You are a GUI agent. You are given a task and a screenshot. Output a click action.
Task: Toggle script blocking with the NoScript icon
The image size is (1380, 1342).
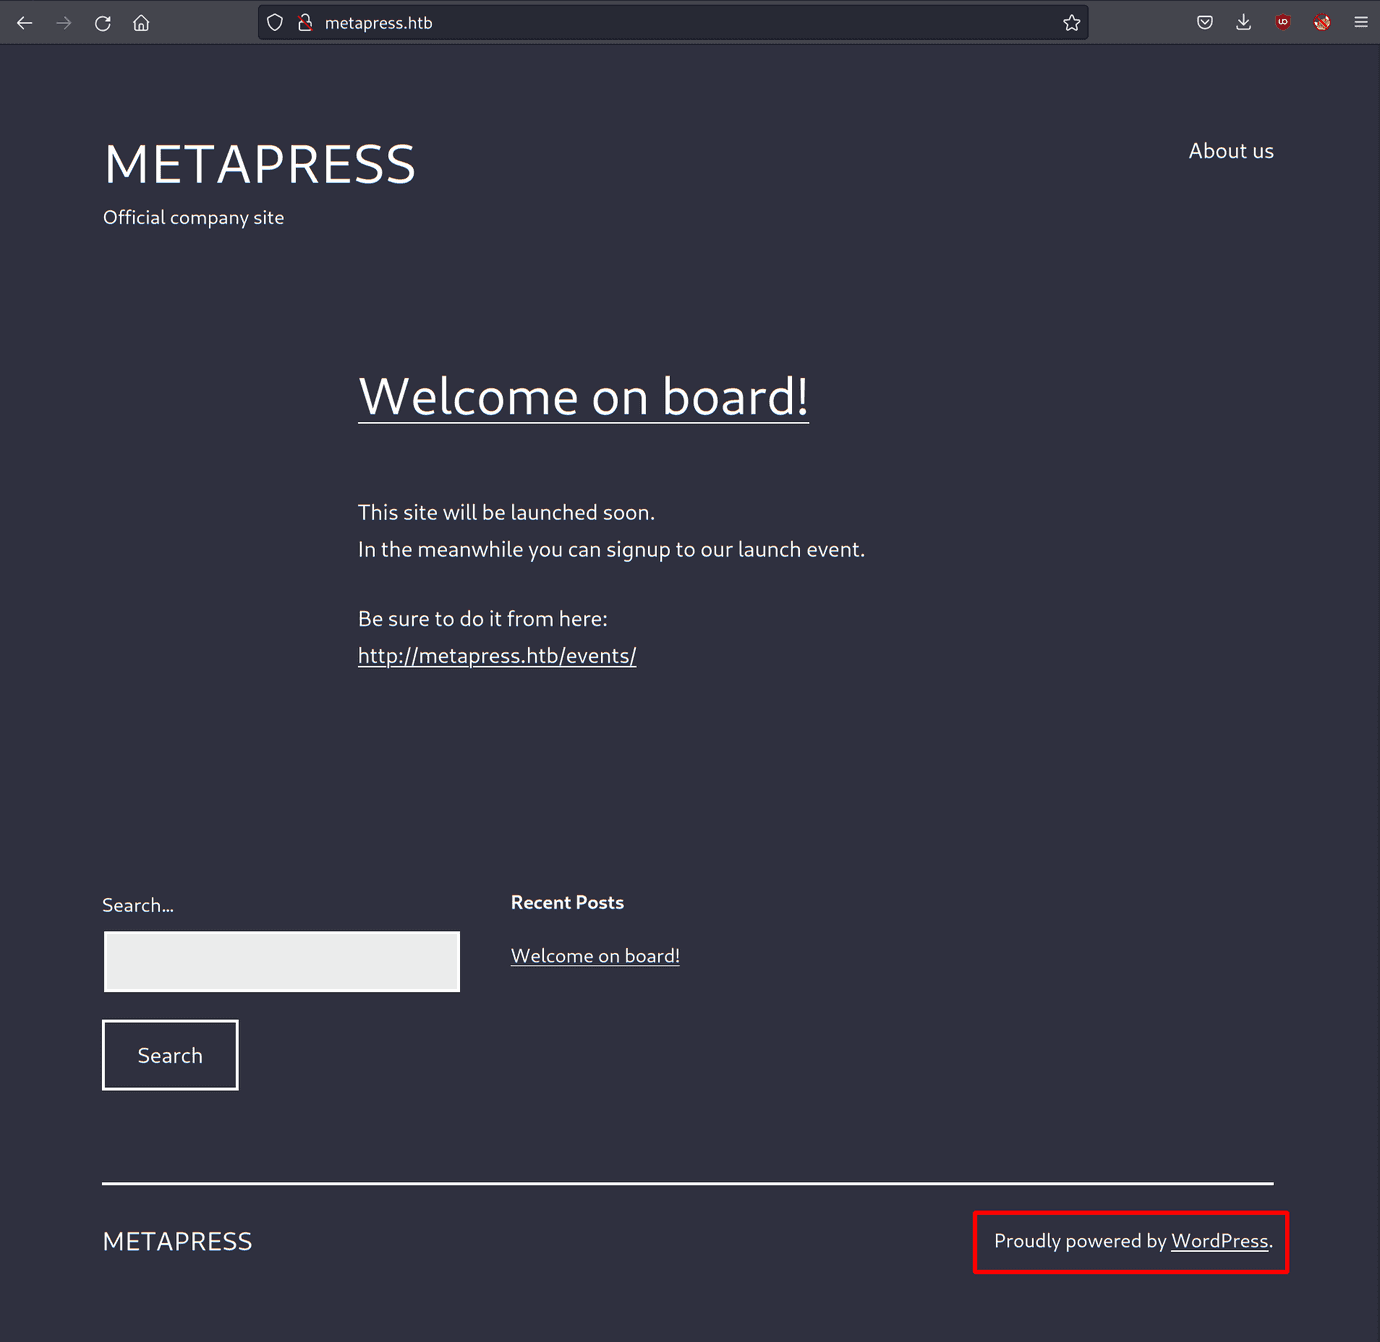[1322, 22]
